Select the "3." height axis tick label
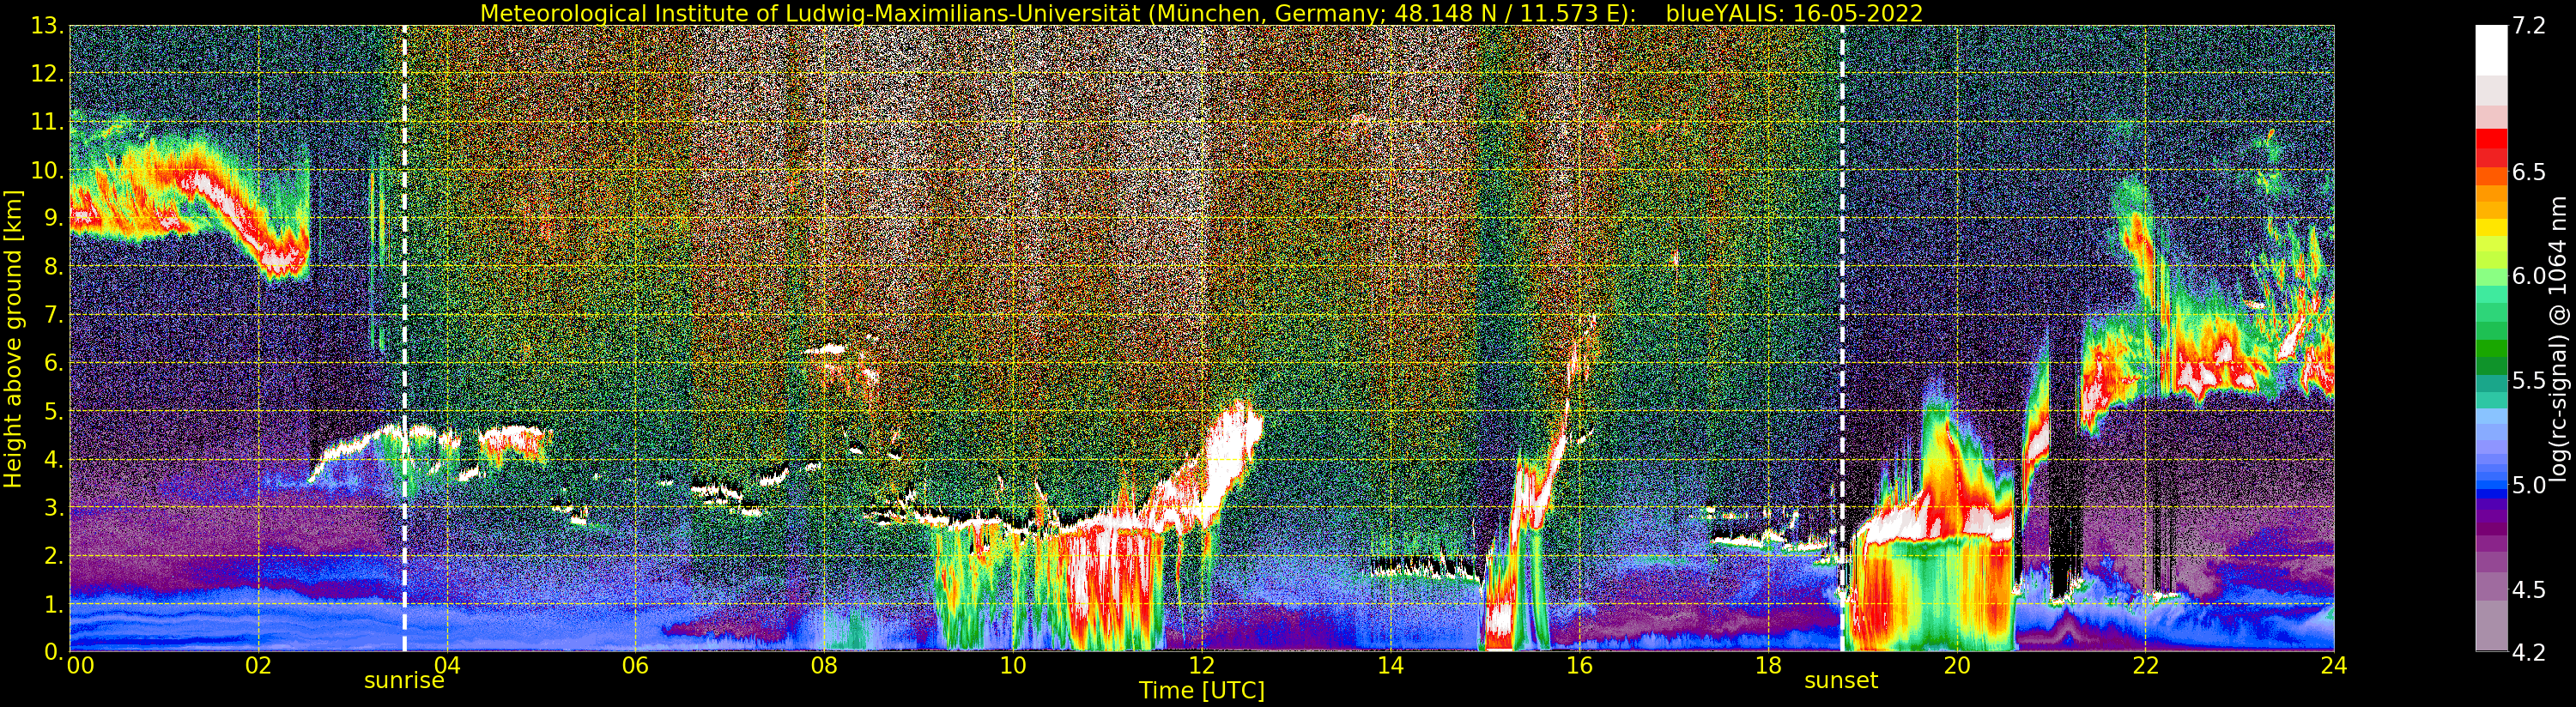2576x707 pixels. tap(53, 507)
